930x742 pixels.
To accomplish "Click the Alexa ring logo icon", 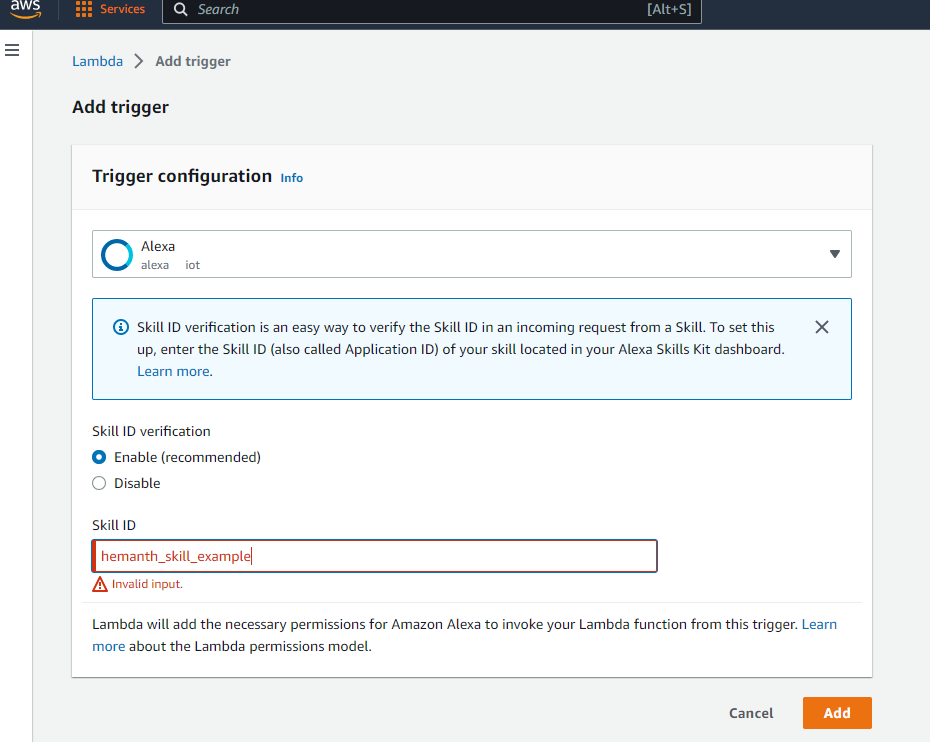I will click(x=117, y=255).
